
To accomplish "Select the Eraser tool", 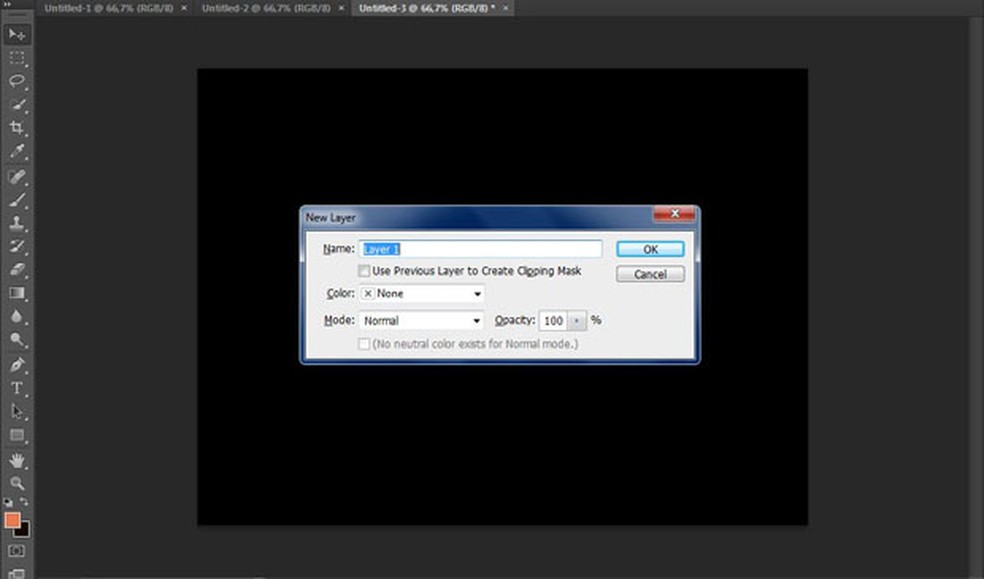I will click(17, 270).
